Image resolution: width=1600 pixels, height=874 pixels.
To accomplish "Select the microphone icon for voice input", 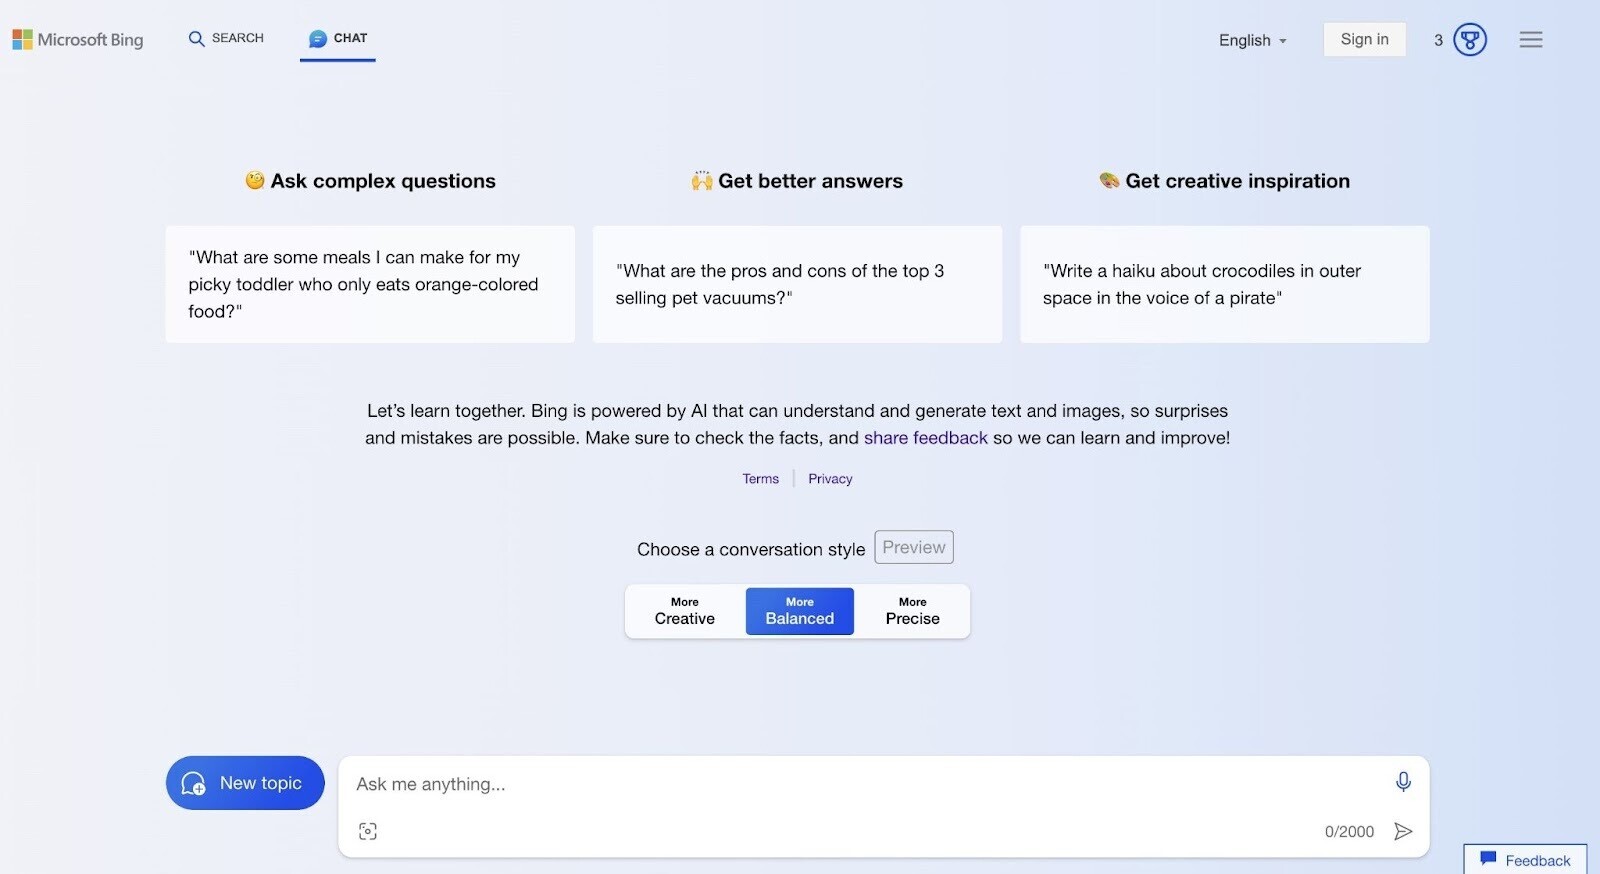I will (1403, 782).
